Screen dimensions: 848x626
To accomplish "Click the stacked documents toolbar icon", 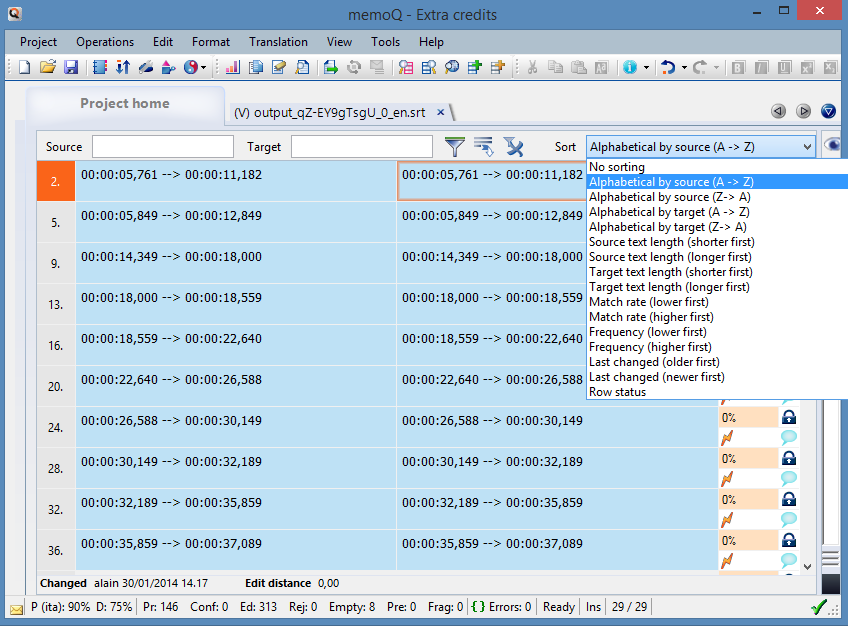I will tap(256, 68).
